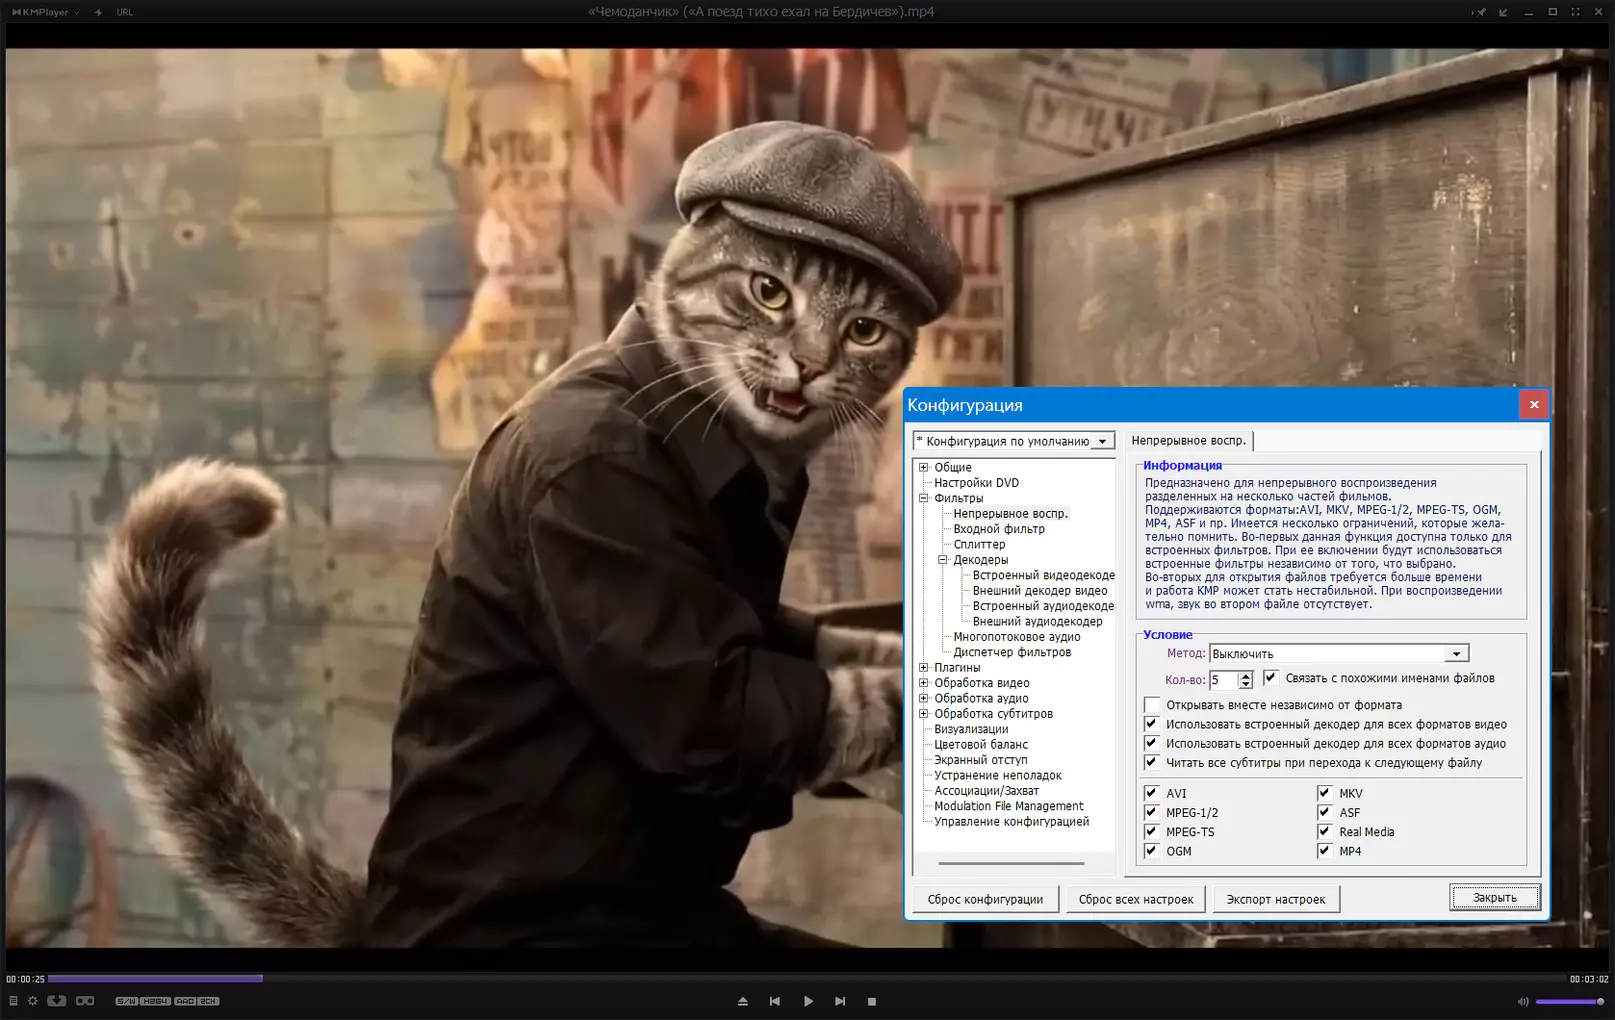Screen dimensions: 1615x1020
Task: Select the 'Непрерывное воспр.' tab
Action: [x=1188, y=441]
